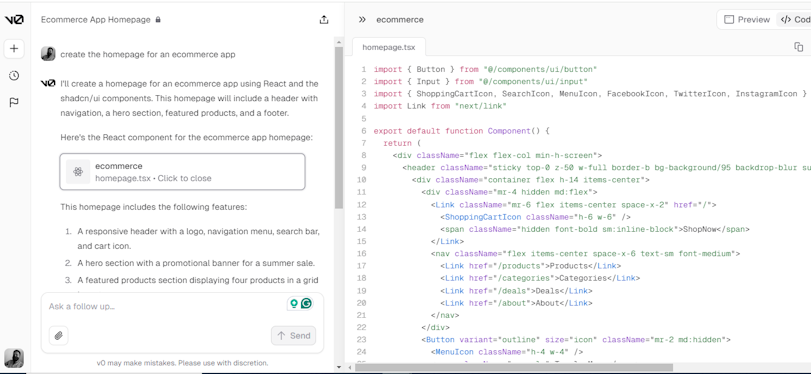Switch to the Preview view
Image resolution: width=811 pixels, height=374 pixels.
coord(747,20)
